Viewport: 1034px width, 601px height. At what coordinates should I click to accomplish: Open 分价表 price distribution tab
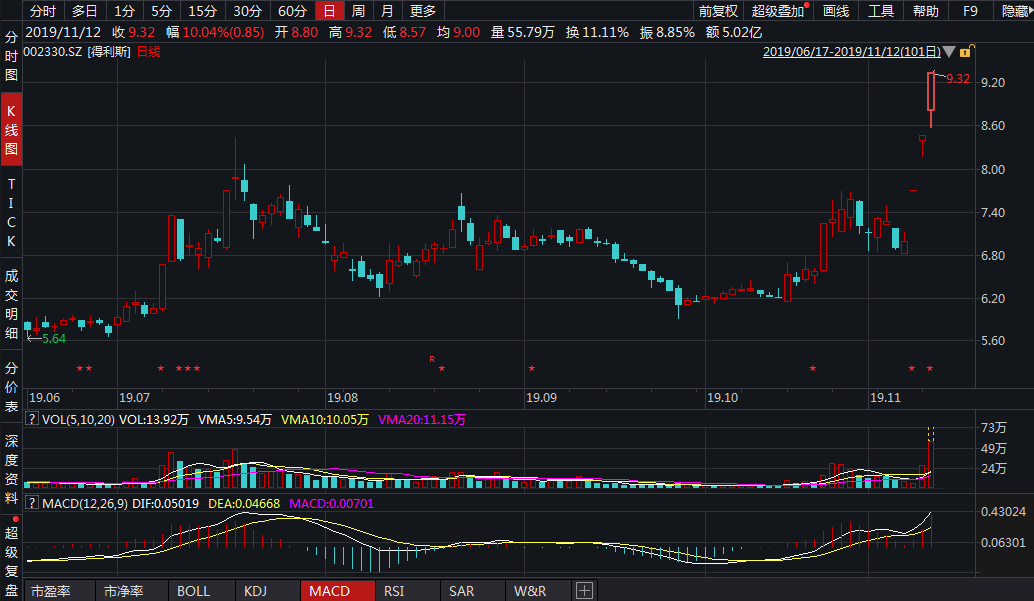point(11,387)
